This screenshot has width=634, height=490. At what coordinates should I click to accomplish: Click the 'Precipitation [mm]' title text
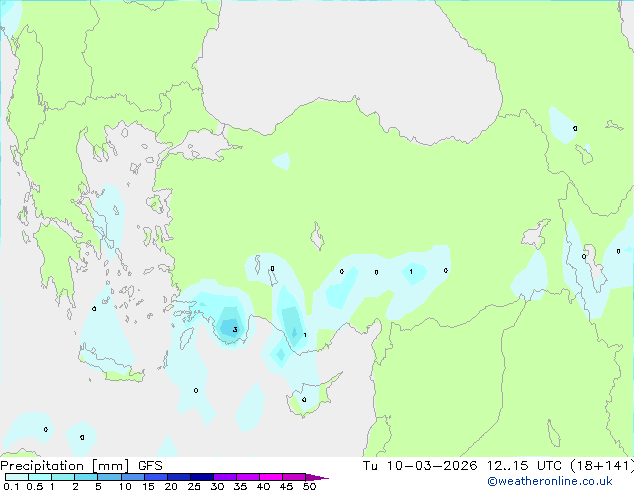[x=65, y=466]
